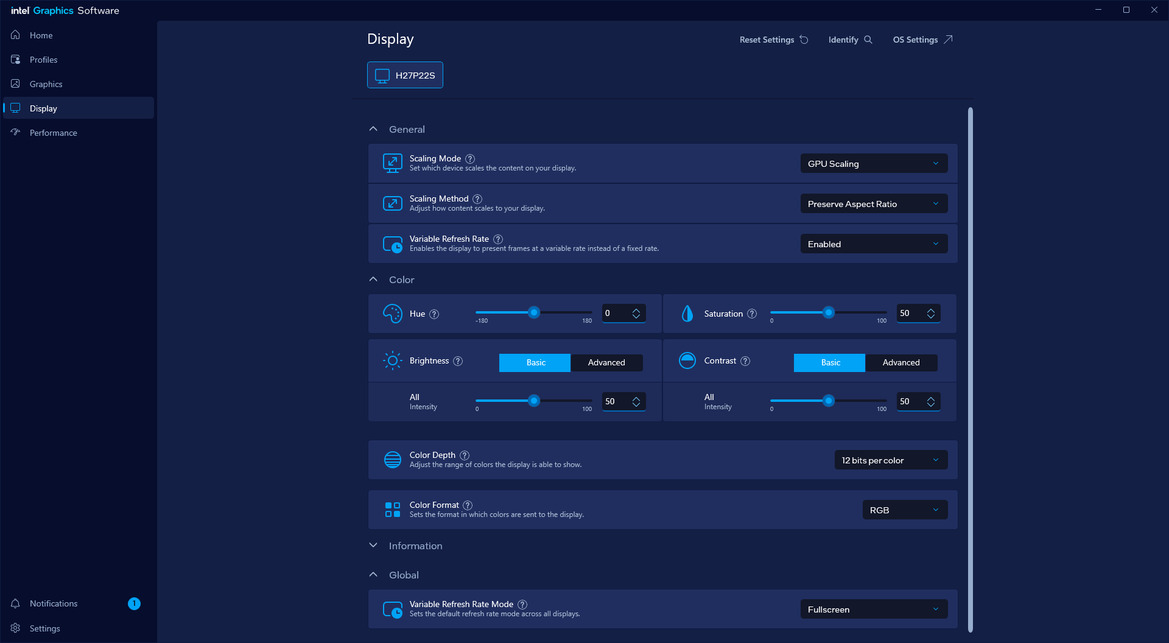Image resolution: width=1169 pixels, height=643 pixels.
Task: Collapse the Color section
Action: pyautogui.click(x=374, y=280)
